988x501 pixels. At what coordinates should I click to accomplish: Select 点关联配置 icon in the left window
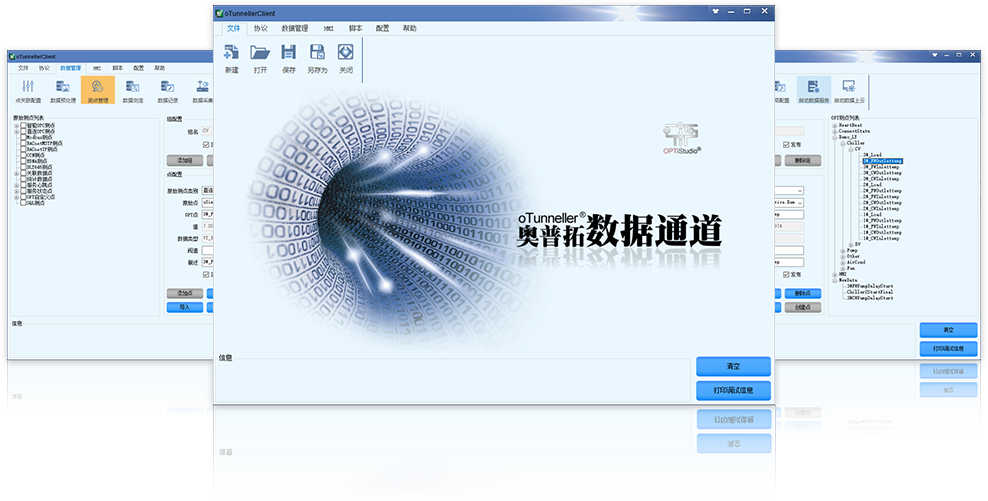pyautogui.click(x=28, y=87)
